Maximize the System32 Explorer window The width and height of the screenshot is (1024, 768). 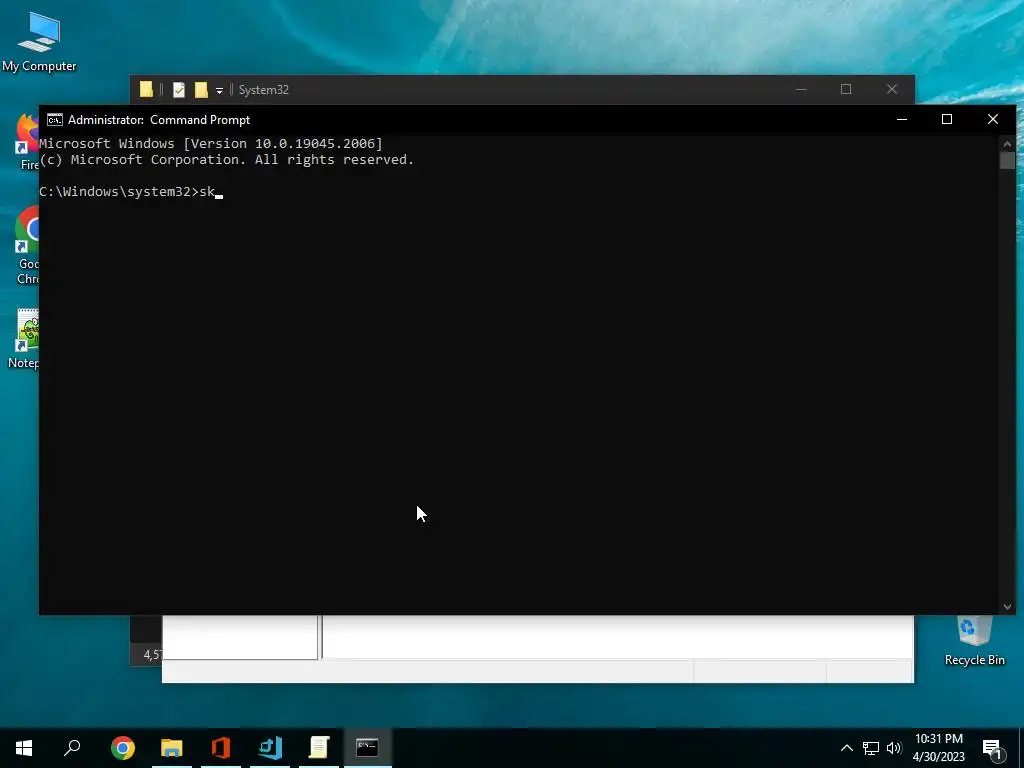point(846,89)
